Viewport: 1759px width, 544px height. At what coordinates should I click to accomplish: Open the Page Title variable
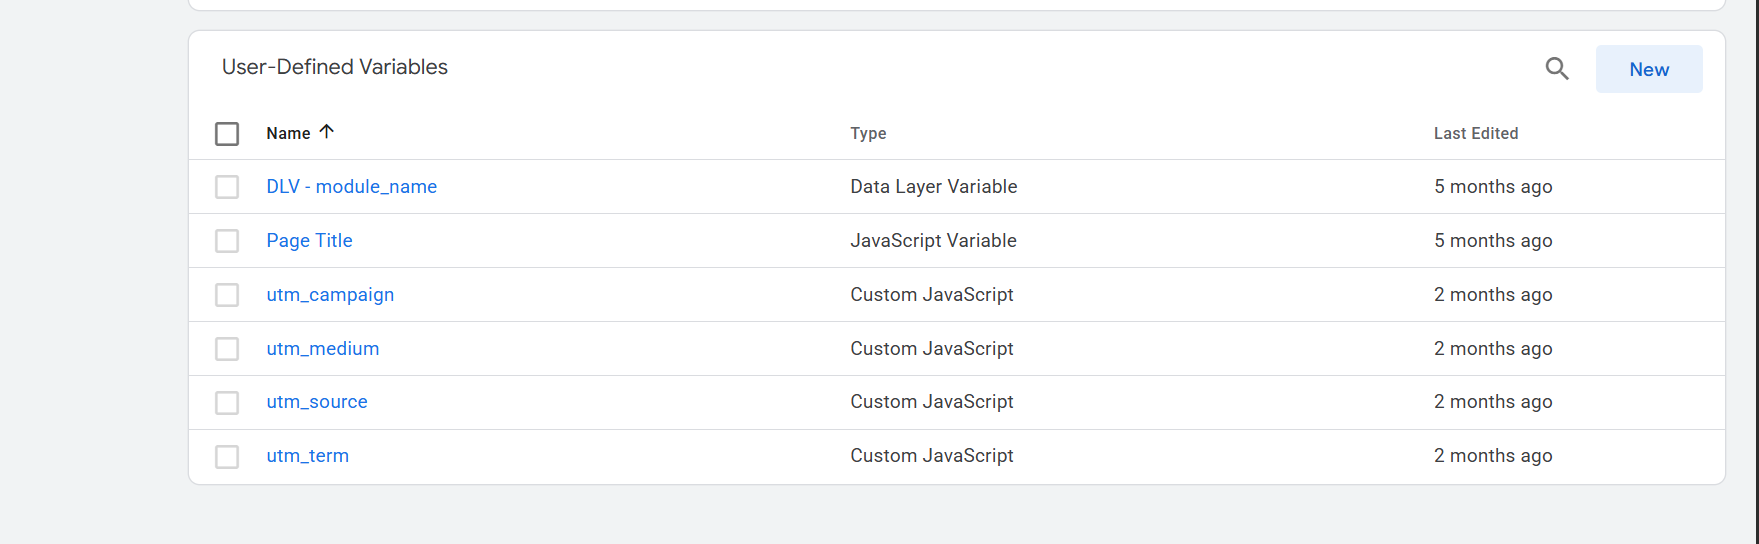pyautogui.click(x=309, y=241)
